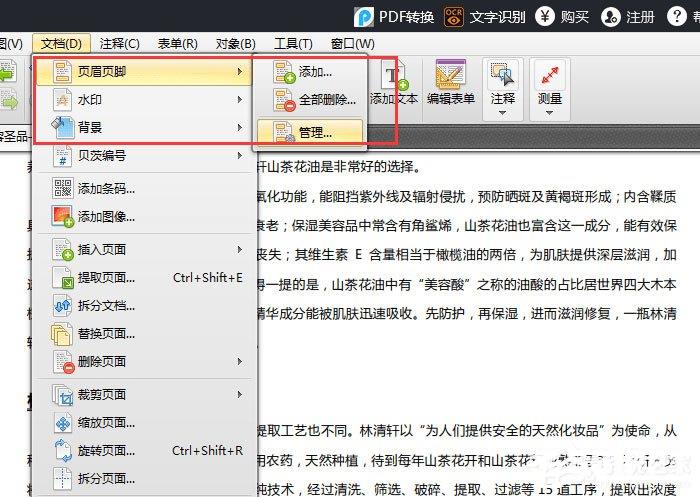
Task: Click the 测量 ruler toolbar icon
Action: click(550, 75)
